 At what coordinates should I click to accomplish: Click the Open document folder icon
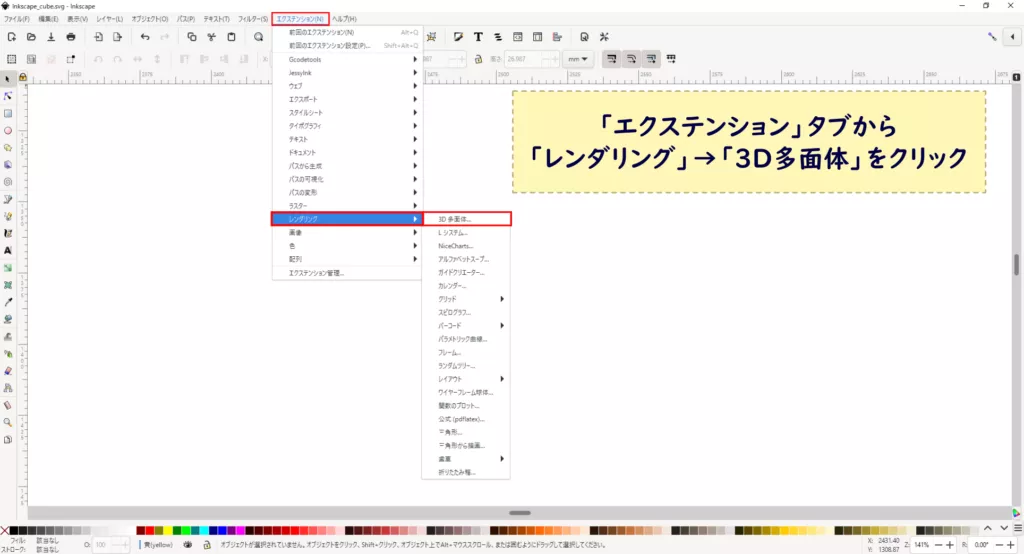[x=31, y=37]
